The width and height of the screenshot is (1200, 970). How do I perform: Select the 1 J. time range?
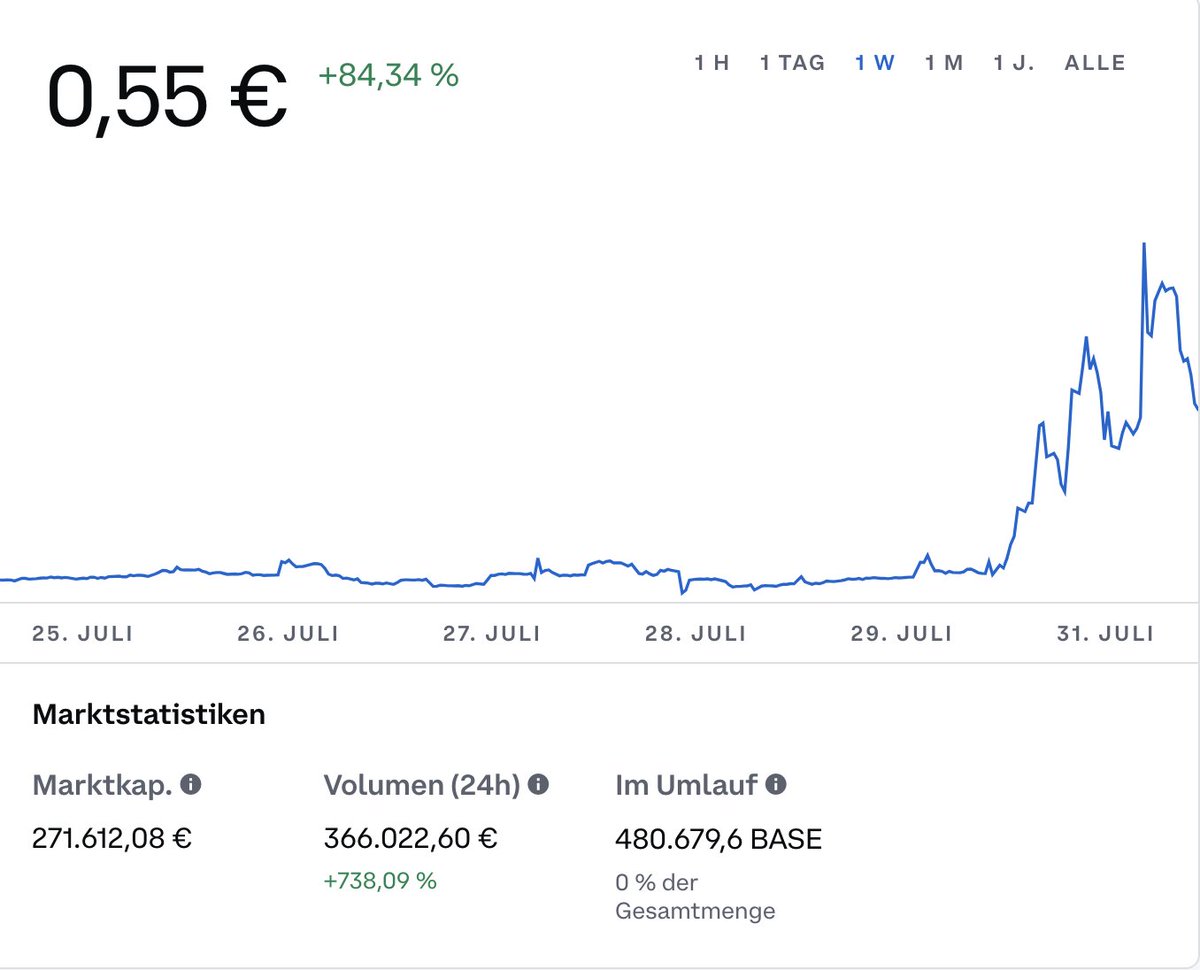(1014, 63)
